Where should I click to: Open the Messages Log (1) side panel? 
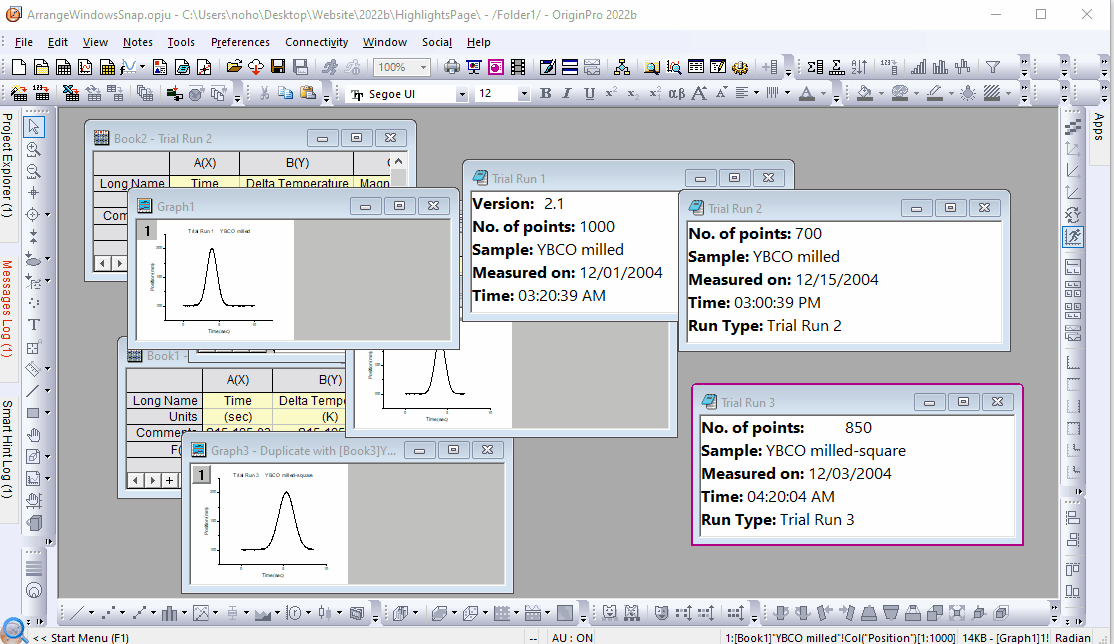click(x=7, y=308)
